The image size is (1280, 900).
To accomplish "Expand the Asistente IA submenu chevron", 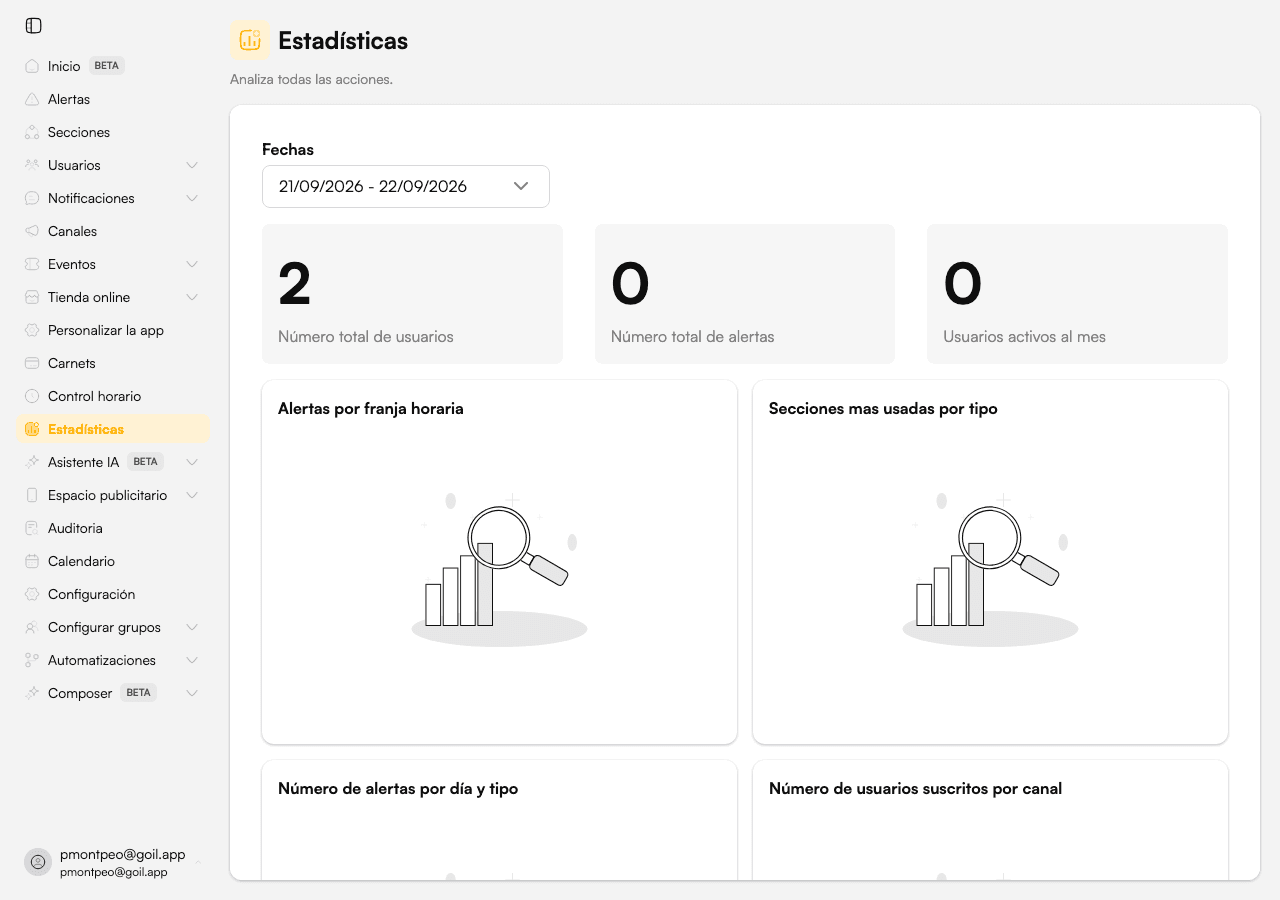I will coord(192,462).
